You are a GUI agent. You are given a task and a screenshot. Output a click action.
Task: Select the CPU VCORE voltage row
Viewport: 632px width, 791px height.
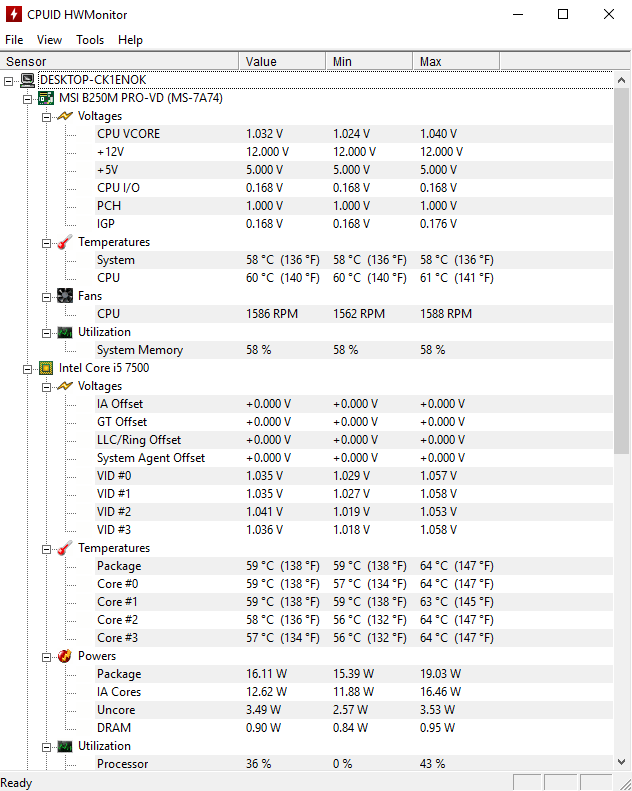[354, 134]
